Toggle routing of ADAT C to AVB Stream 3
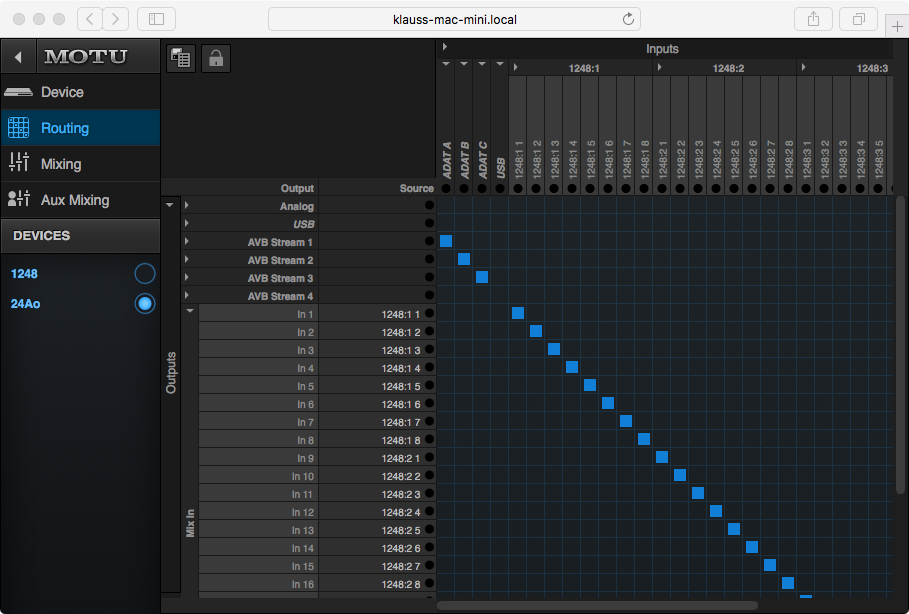This screenshot has width=909, height=614. tap(482, 277)
